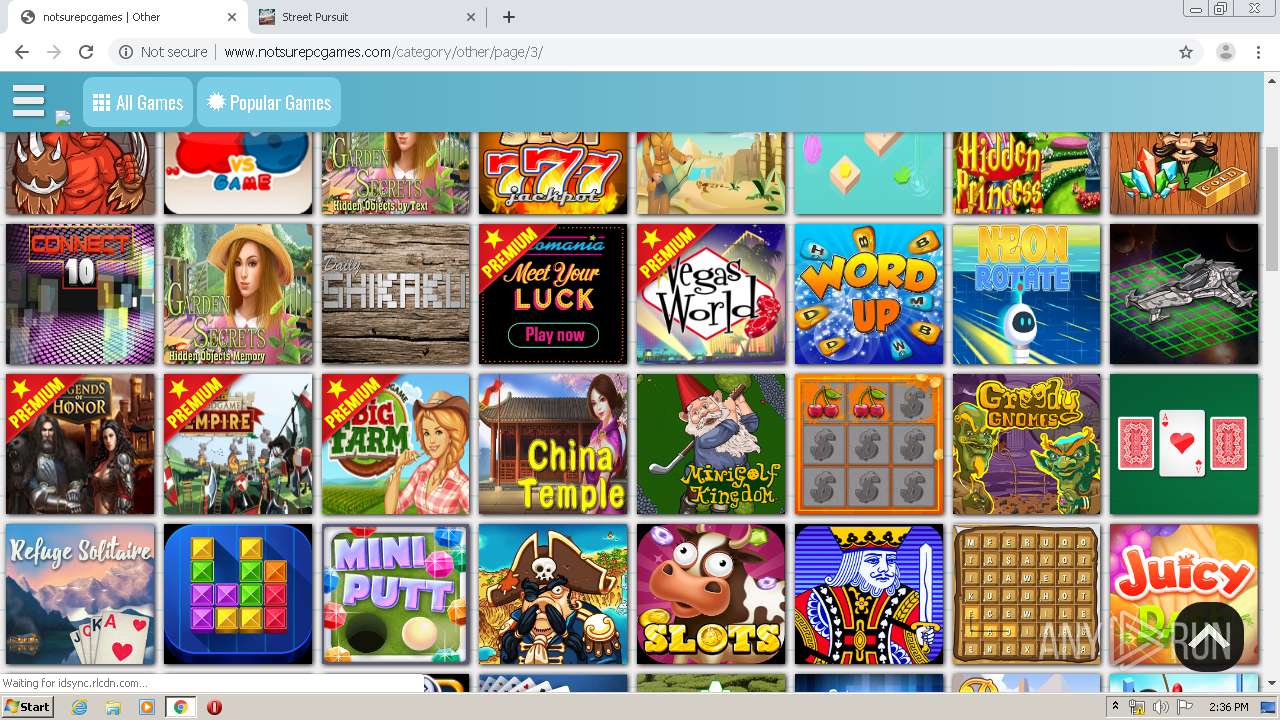Open the Daily Shikaku game thumbnail
Screen dimensions: 1280x720
tap(396, 294)
